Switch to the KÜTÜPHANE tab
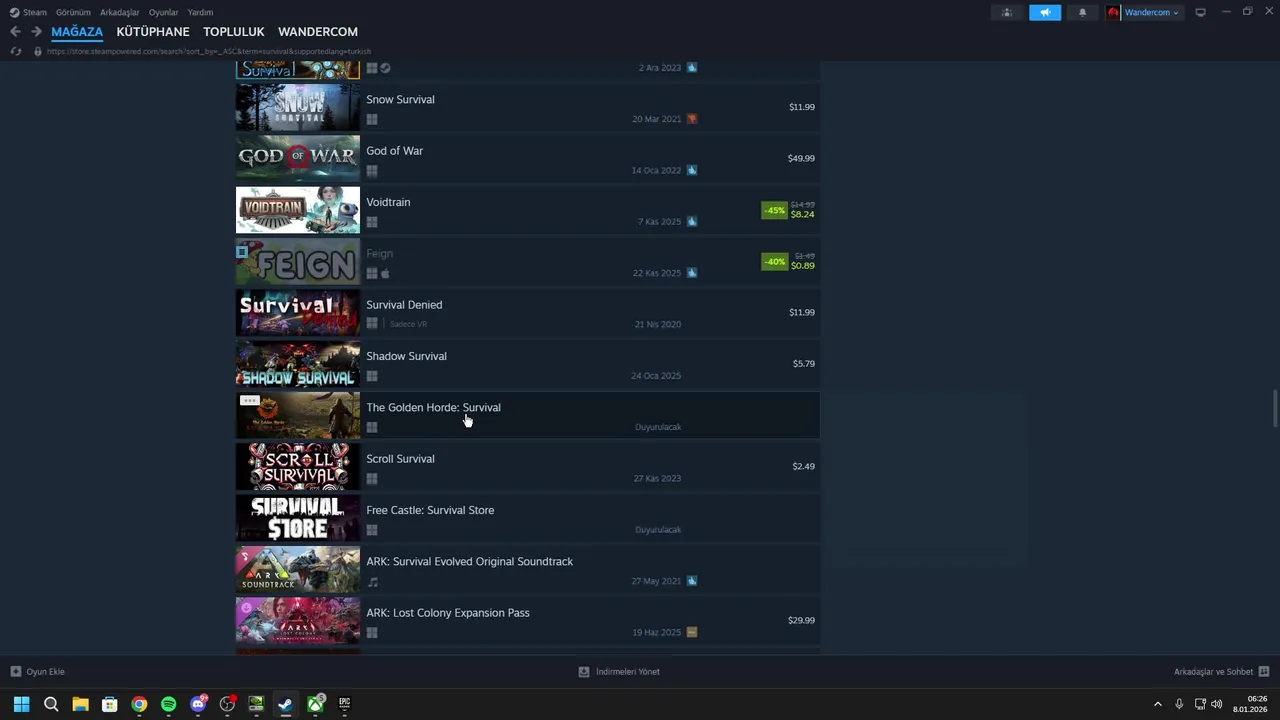Screen dimensions: 1280x720 click(x=153, y=32)
